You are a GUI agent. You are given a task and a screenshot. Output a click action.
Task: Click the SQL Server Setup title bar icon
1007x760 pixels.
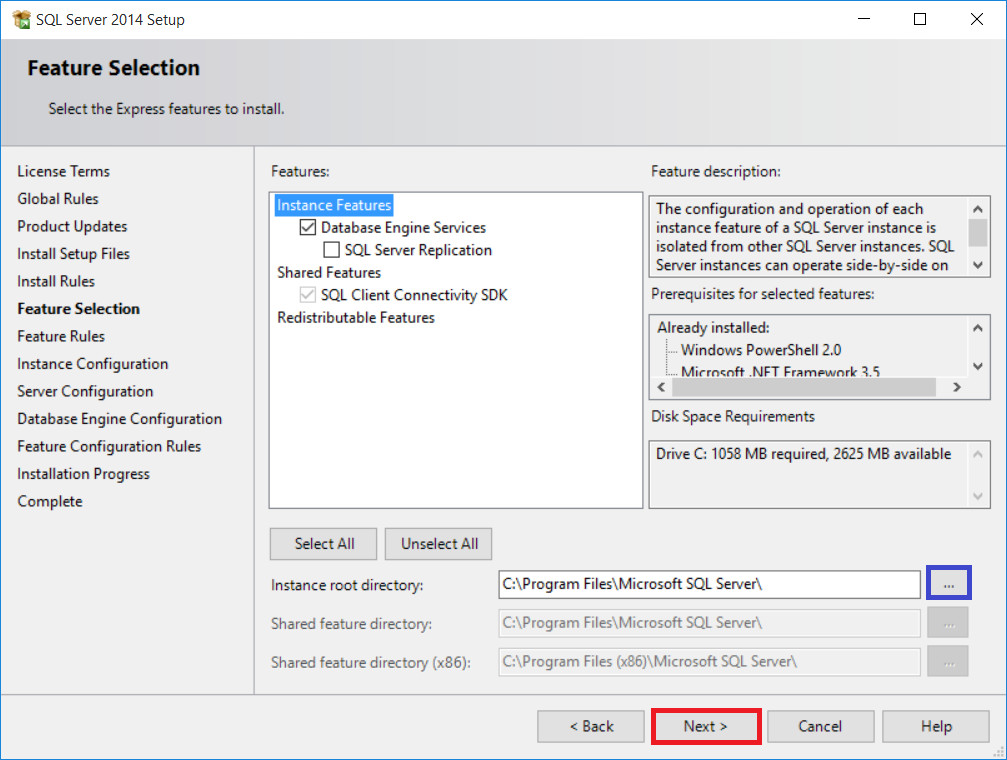21,19
